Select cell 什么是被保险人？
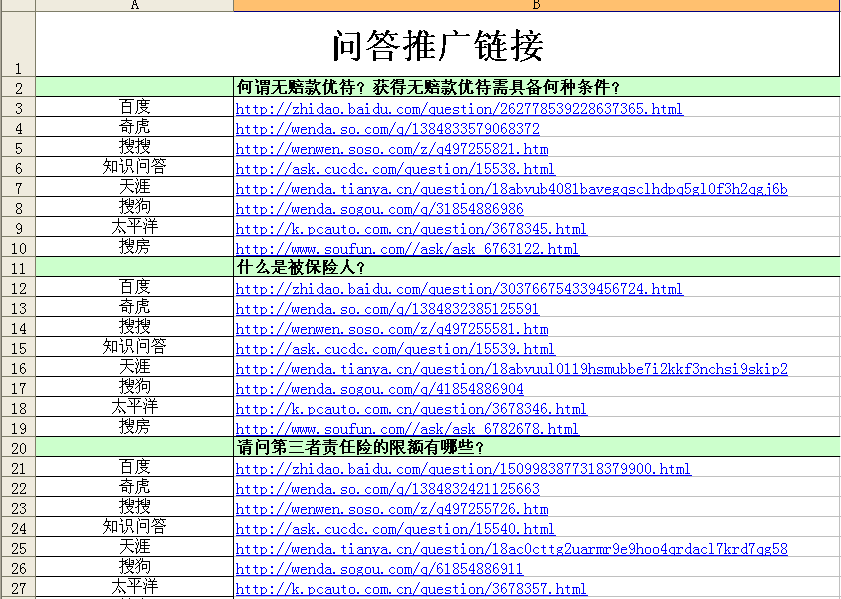The image size is (841, 599). (x=537, y=267)
